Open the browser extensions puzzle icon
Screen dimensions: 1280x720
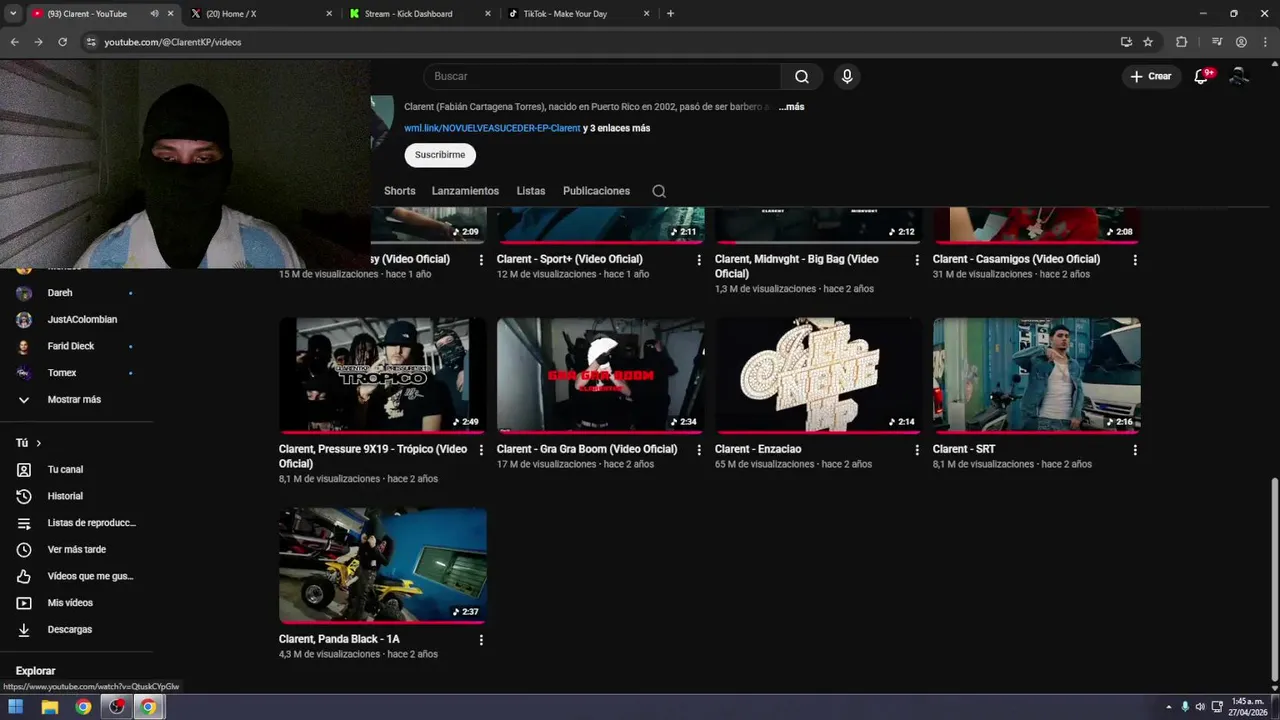[x=1181, y=42]
